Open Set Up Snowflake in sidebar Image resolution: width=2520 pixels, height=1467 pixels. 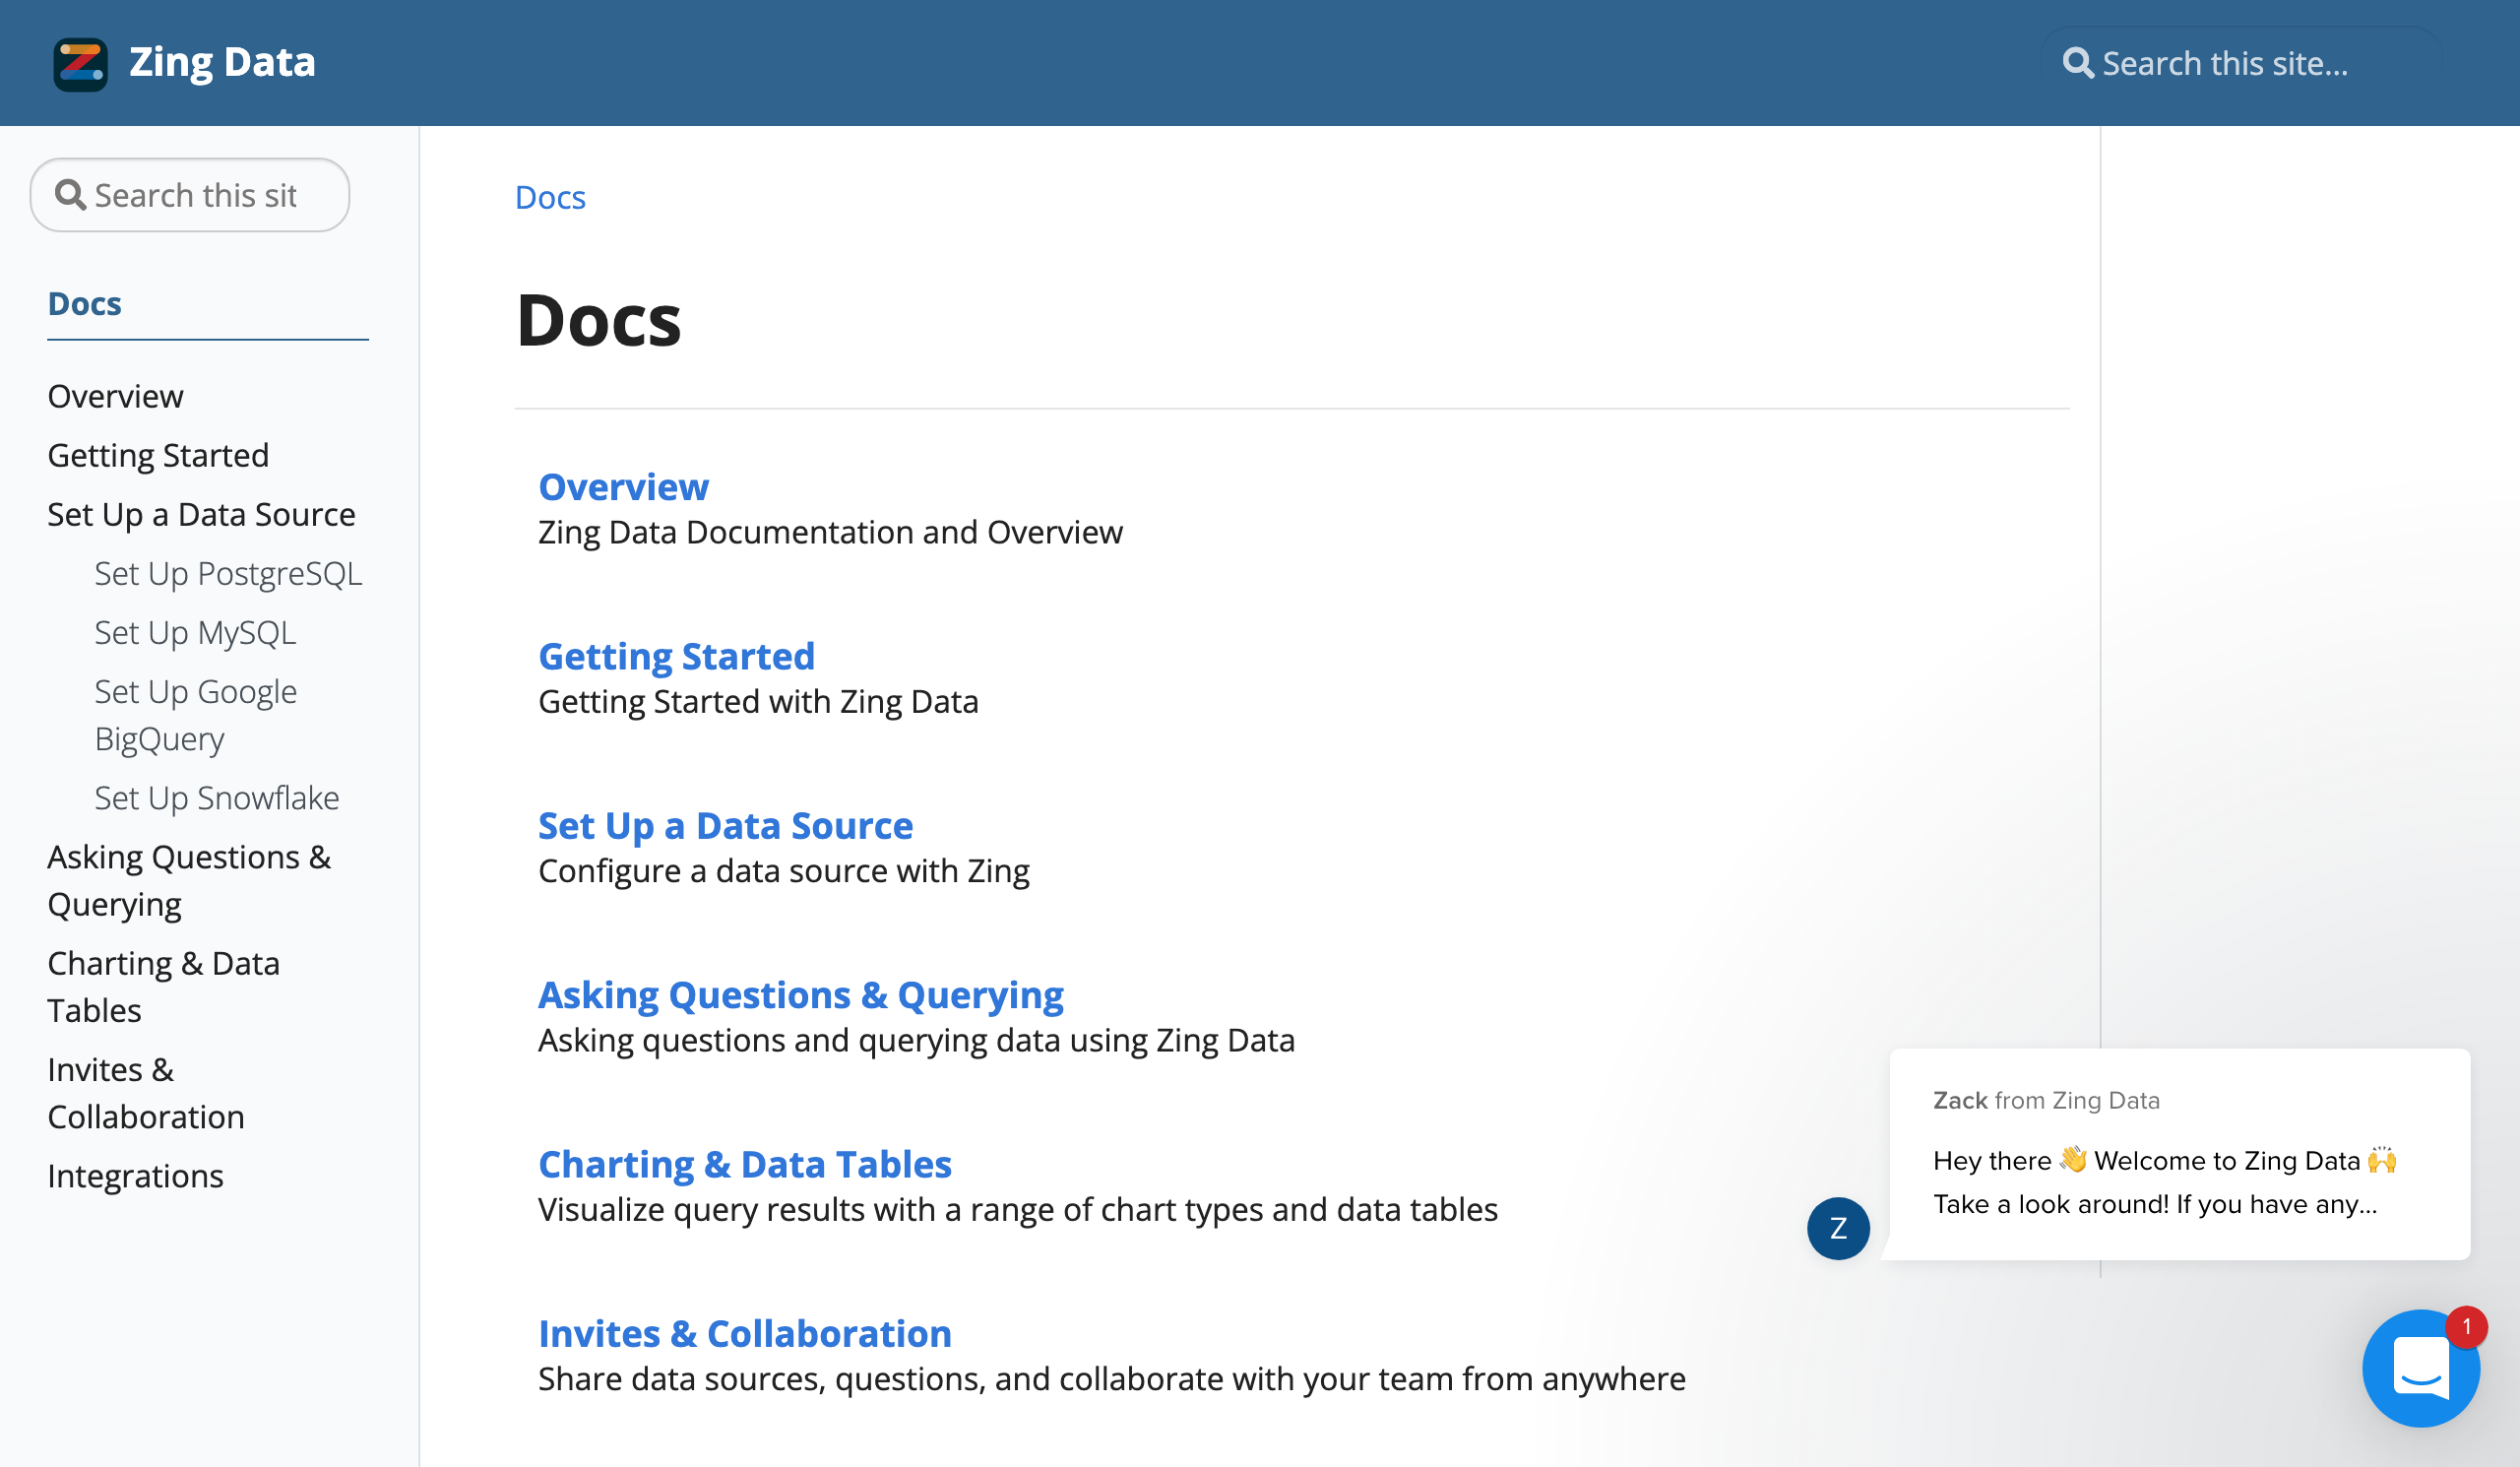217,798
